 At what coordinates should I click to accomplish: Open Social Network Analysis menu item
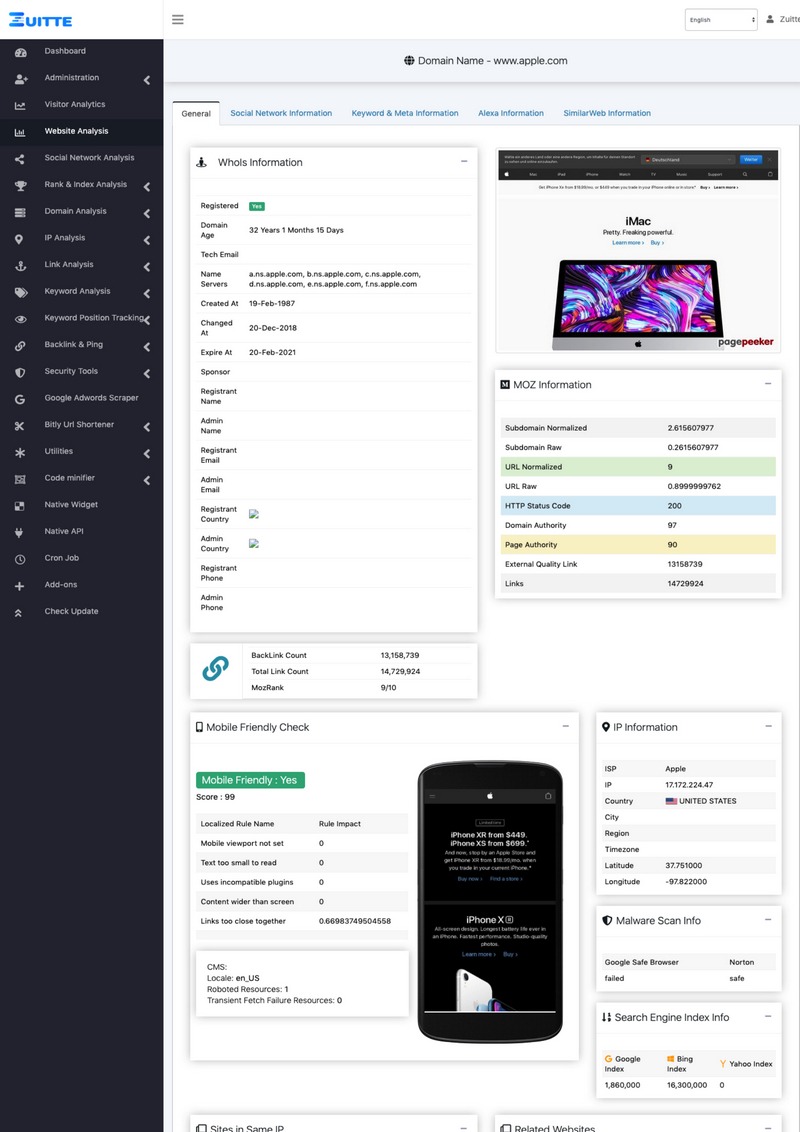pyautogui.click(x=90, y=158)
